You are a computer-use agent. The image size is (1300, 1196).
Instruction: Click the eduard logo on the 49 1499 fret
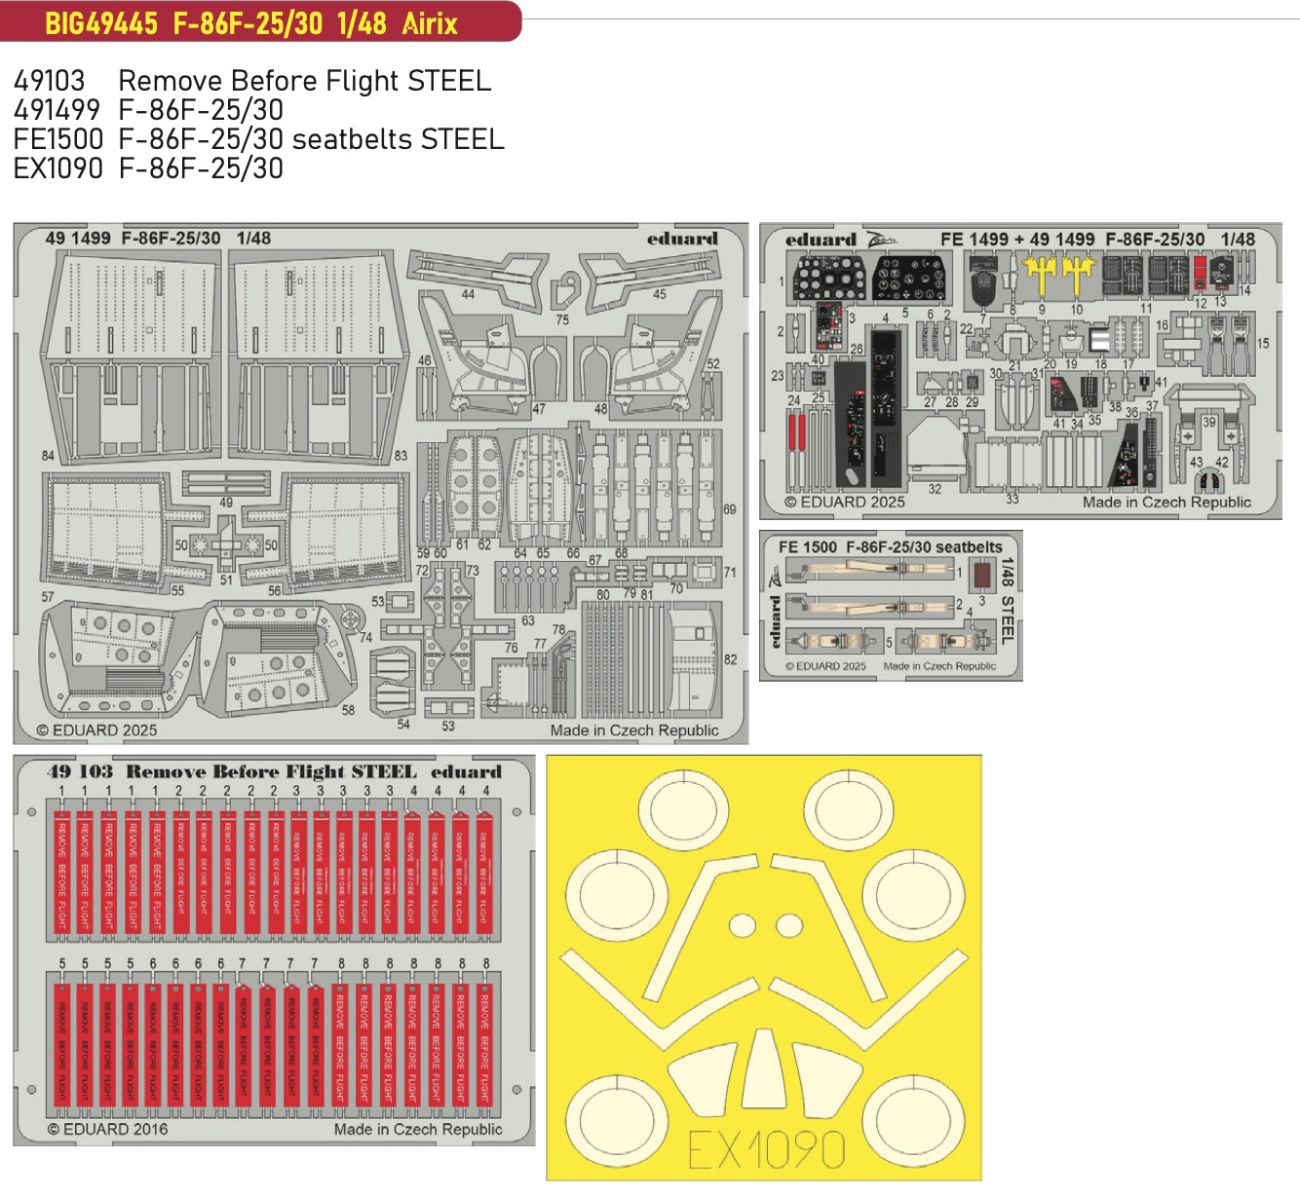click(682, 238)
